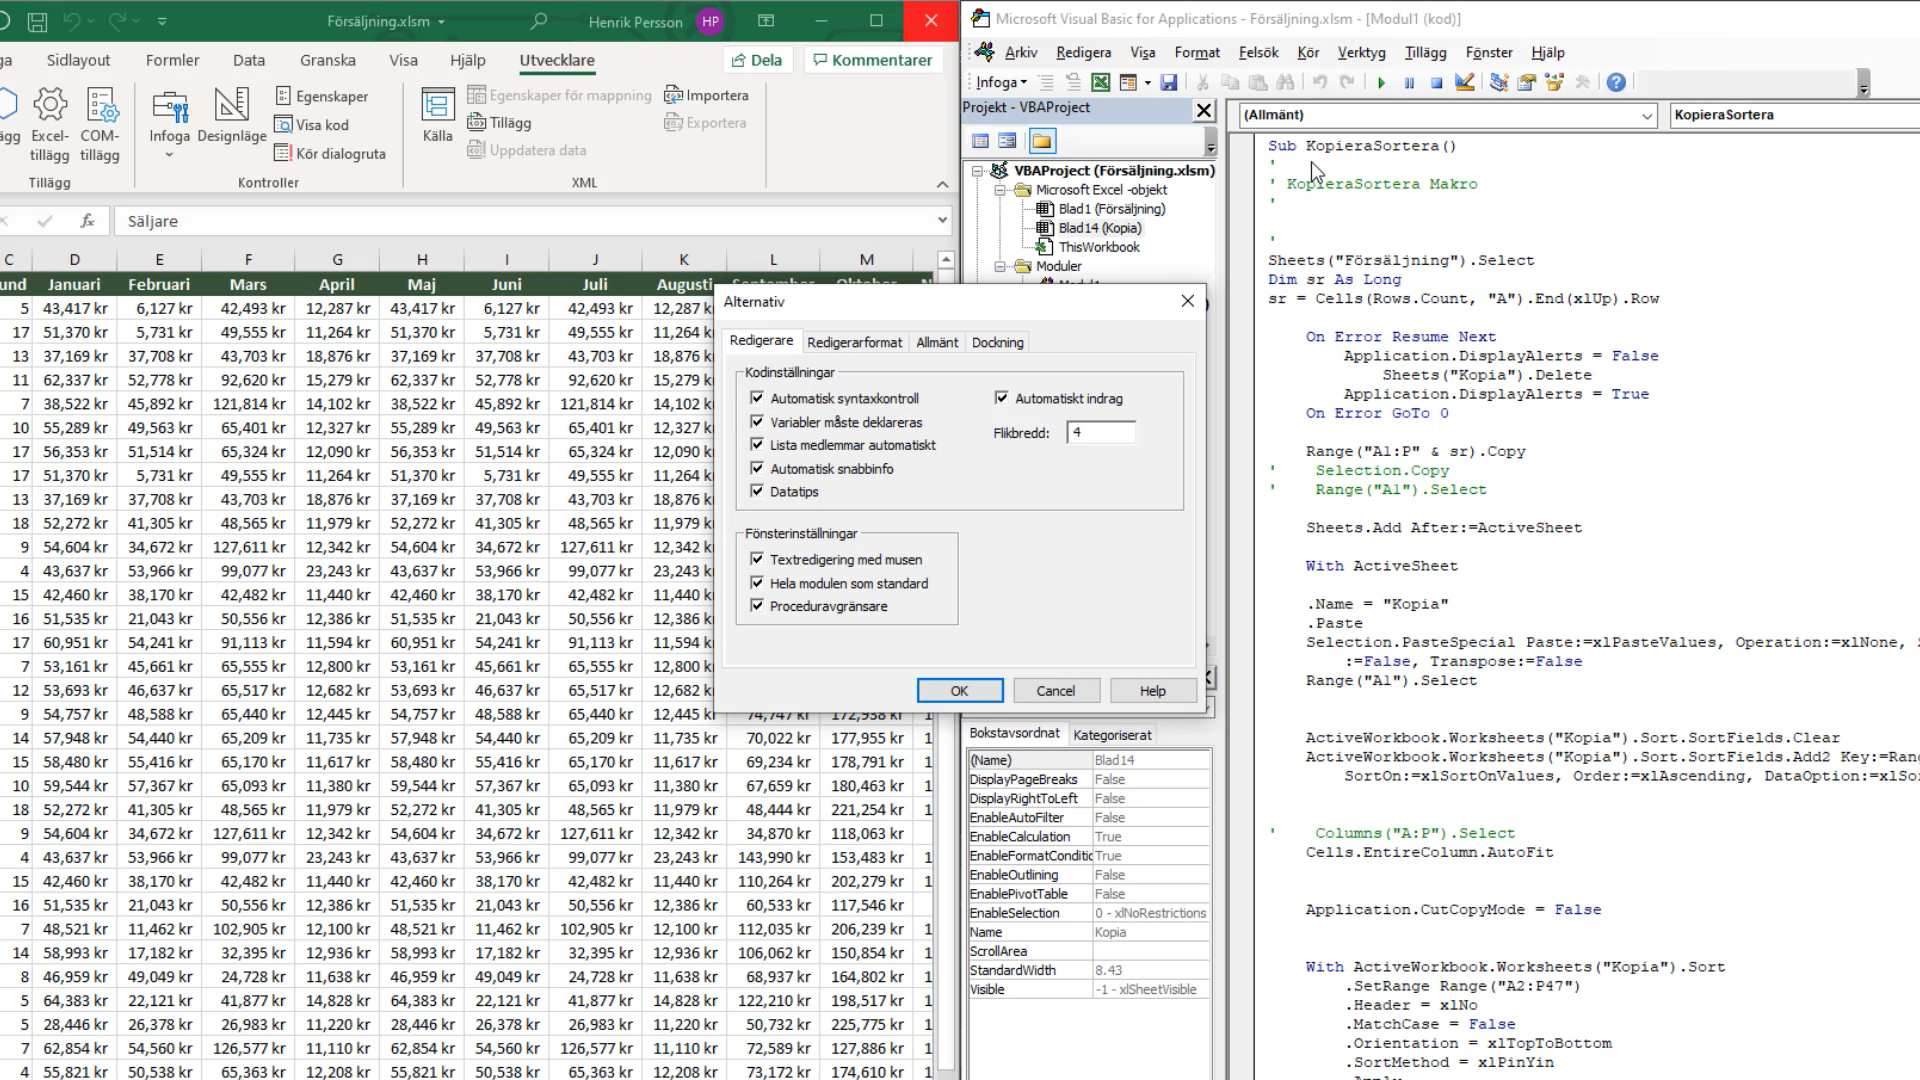Switch to the Redigerarformat tab
1920x1080 pixels.
pyautogui.click(x=854, y=342)
